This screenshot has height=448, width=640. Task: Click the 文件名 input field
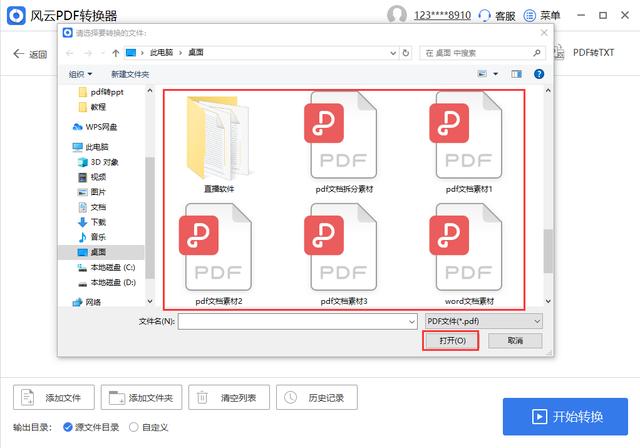point(295,321)
